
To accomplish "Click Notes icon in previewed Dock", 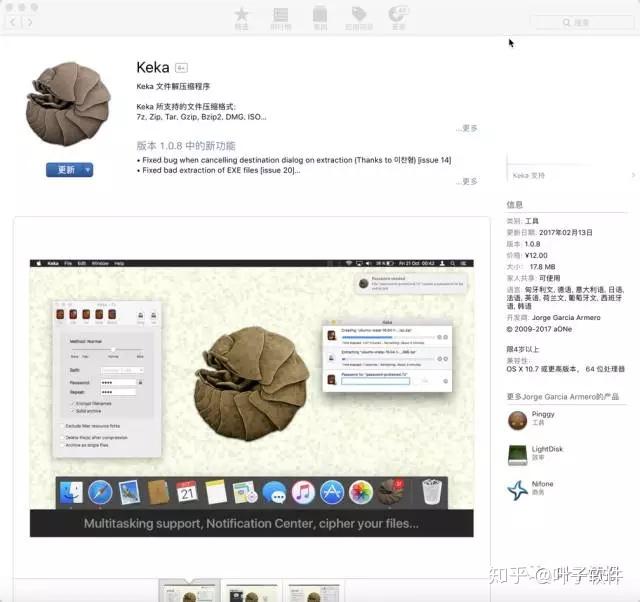I will (x=216, y=492).
